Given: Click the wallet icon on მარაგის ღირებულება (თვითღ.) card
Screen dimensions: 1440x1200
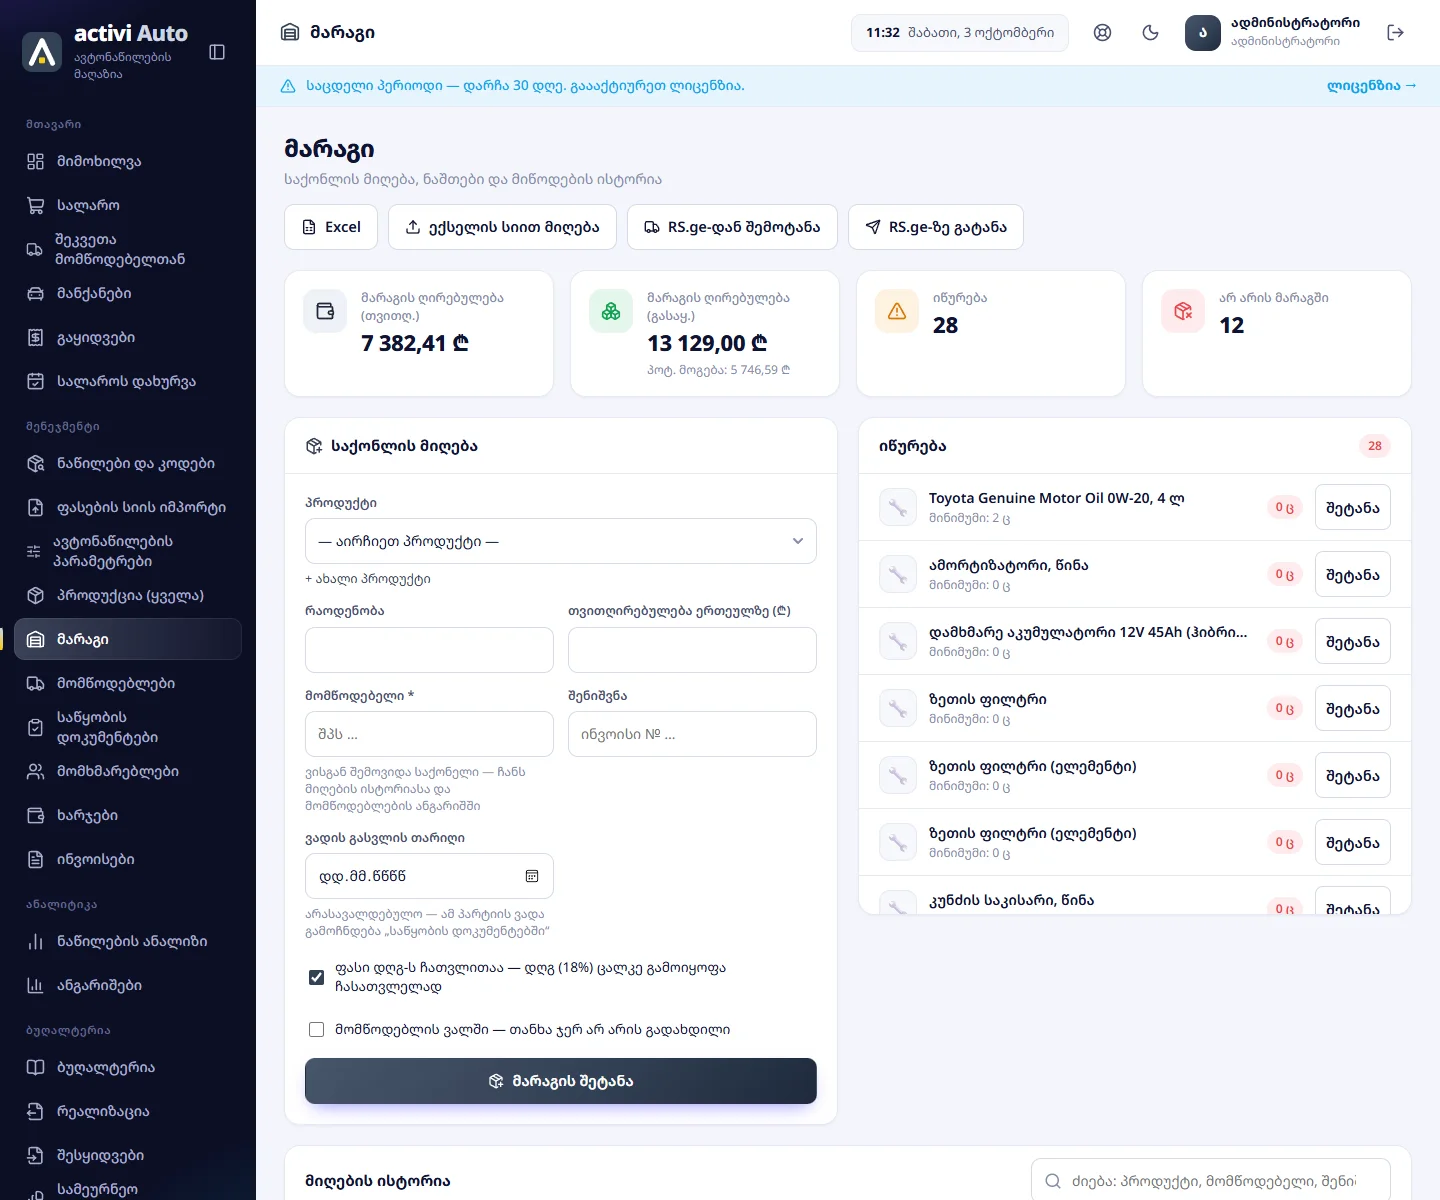Looking at the screenshot, I should point(325,311).
